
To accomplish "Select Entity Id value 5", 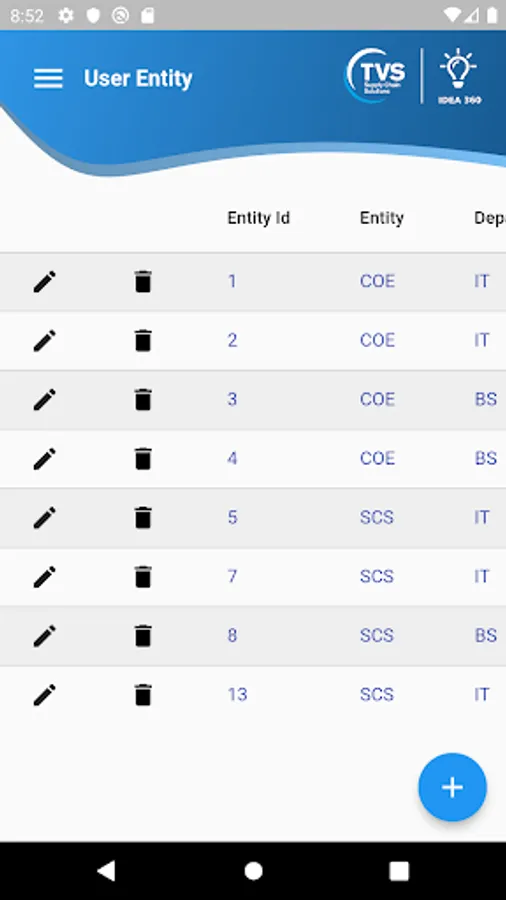I will coord(232,518).
